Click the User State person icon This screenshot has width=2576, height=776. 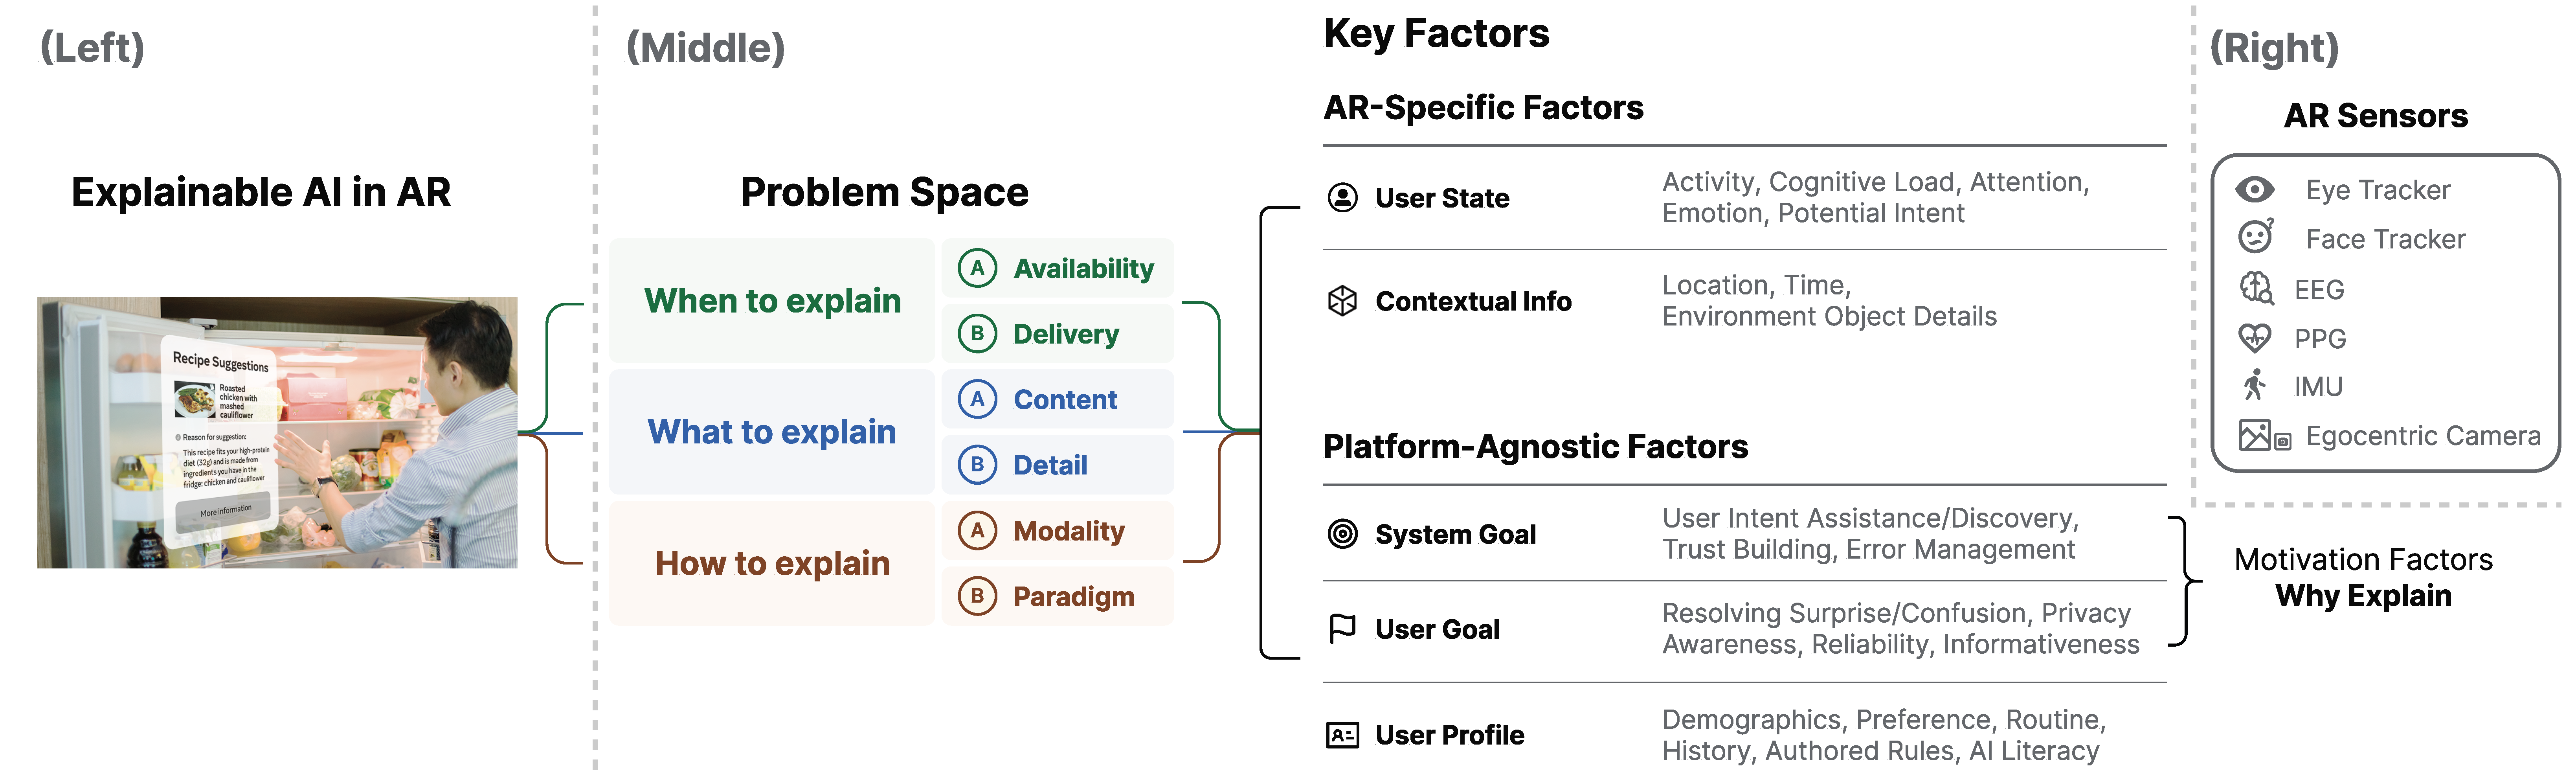(1342, 197)
